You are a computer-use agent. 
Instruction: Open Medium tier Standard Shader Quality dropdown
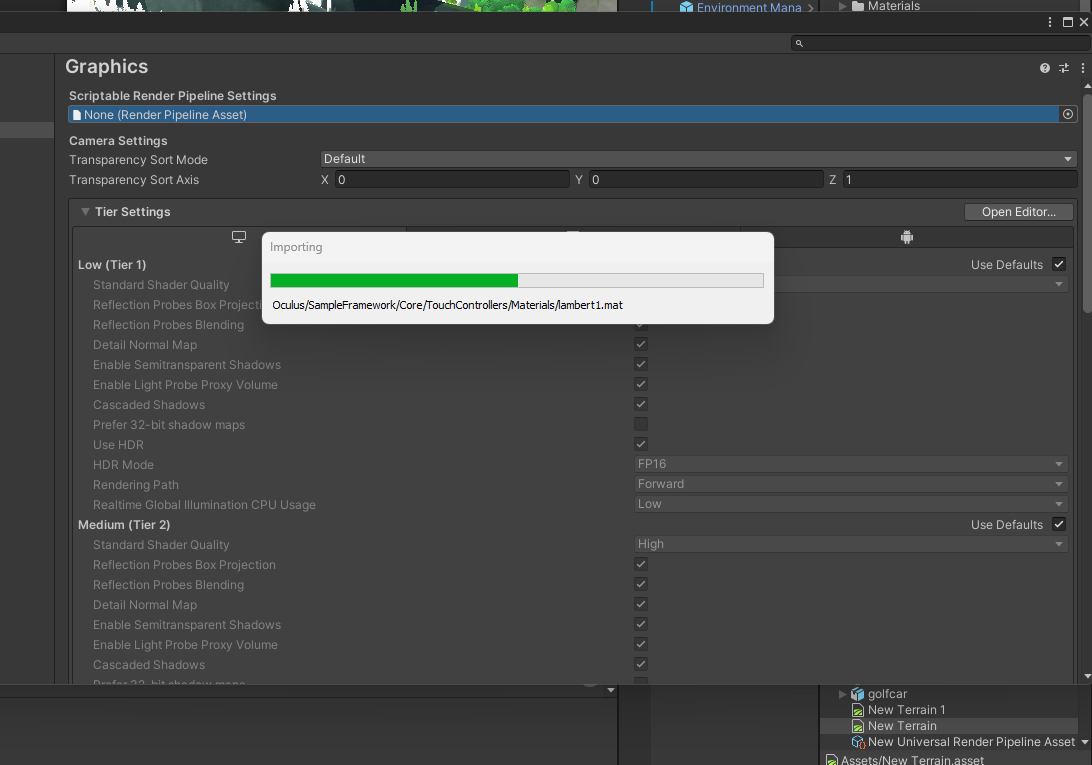(851, 543)
